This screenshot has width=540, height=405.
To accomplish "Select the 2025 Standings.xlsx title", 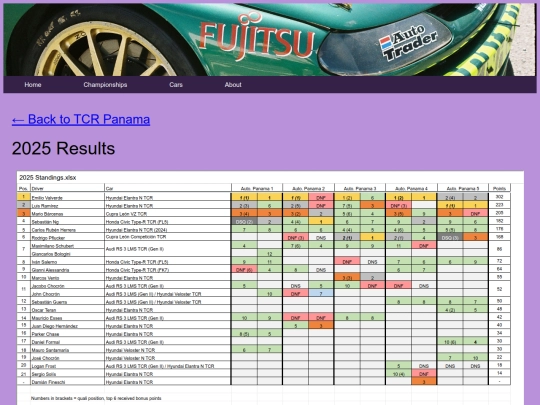I will (48, 178).
